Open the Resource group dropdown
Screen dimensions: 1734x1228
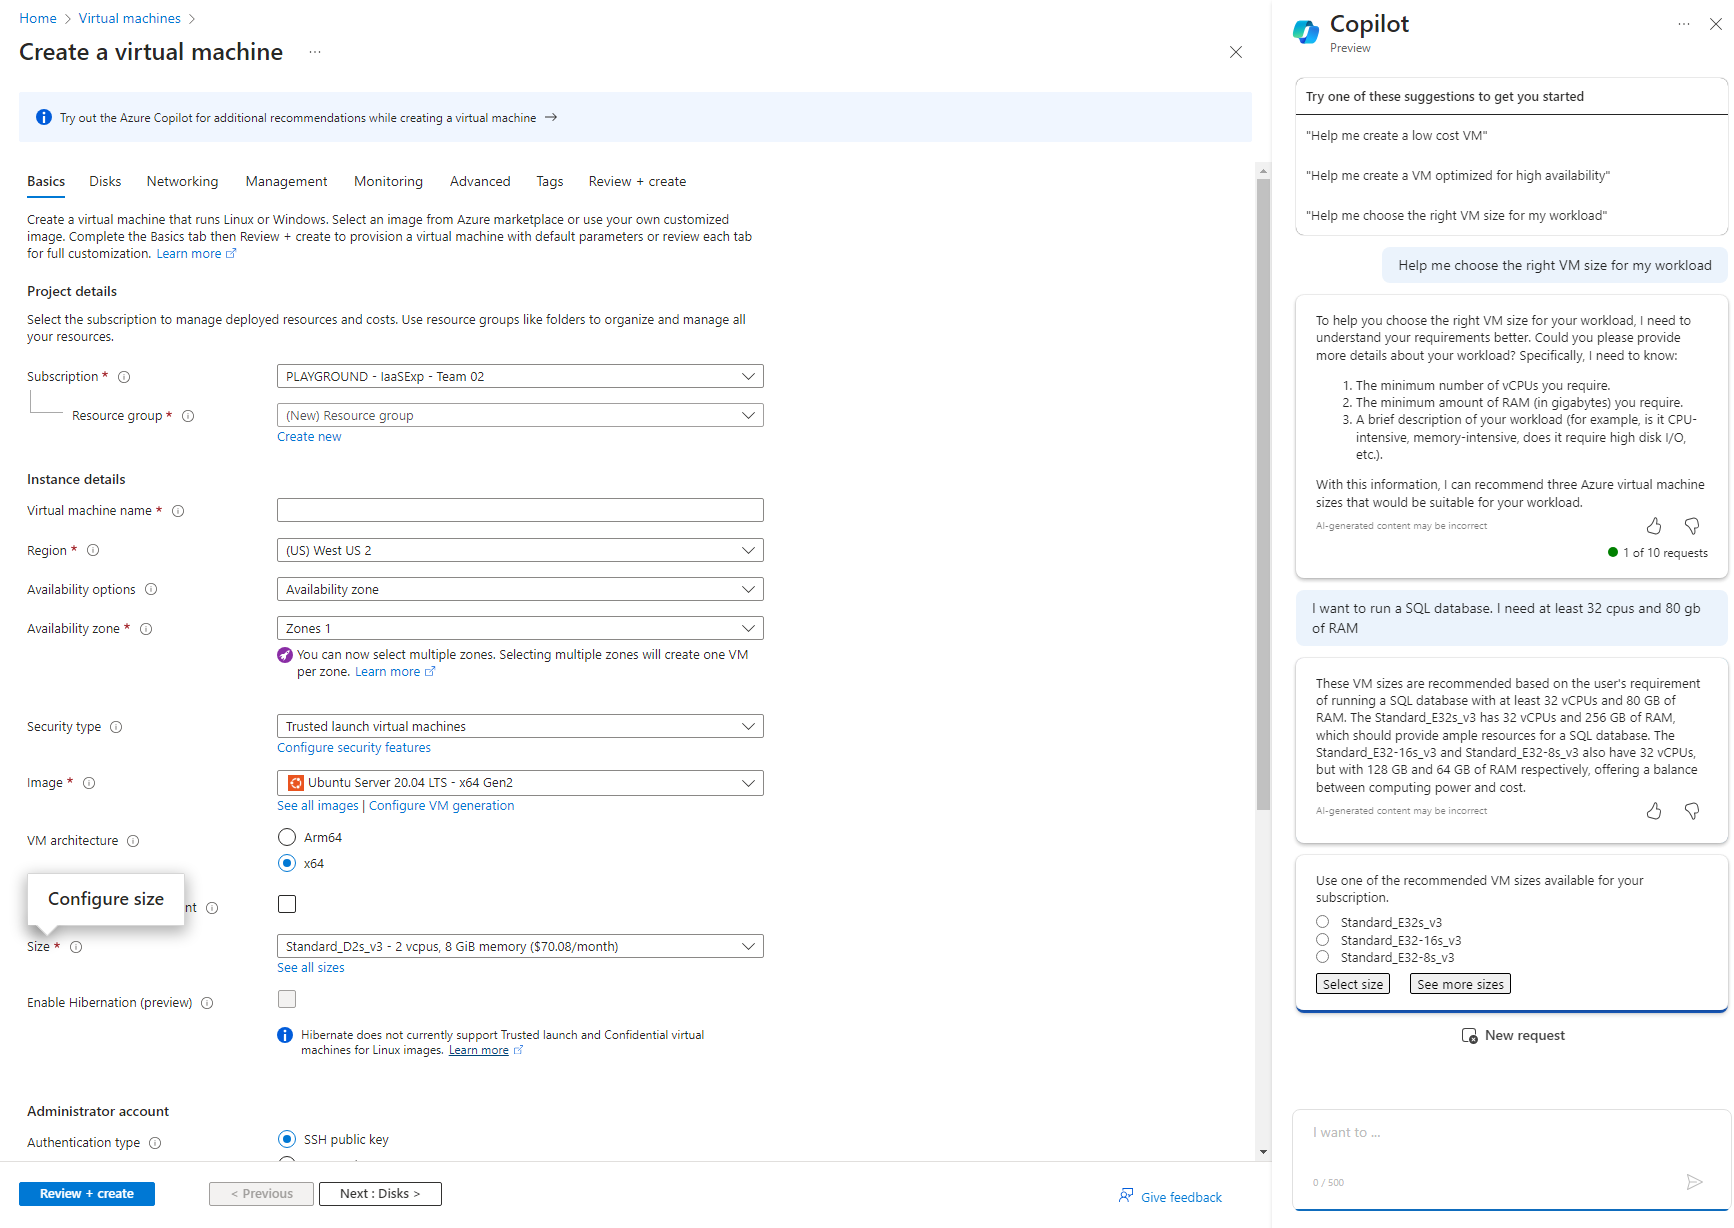click(x=520, y=415)
